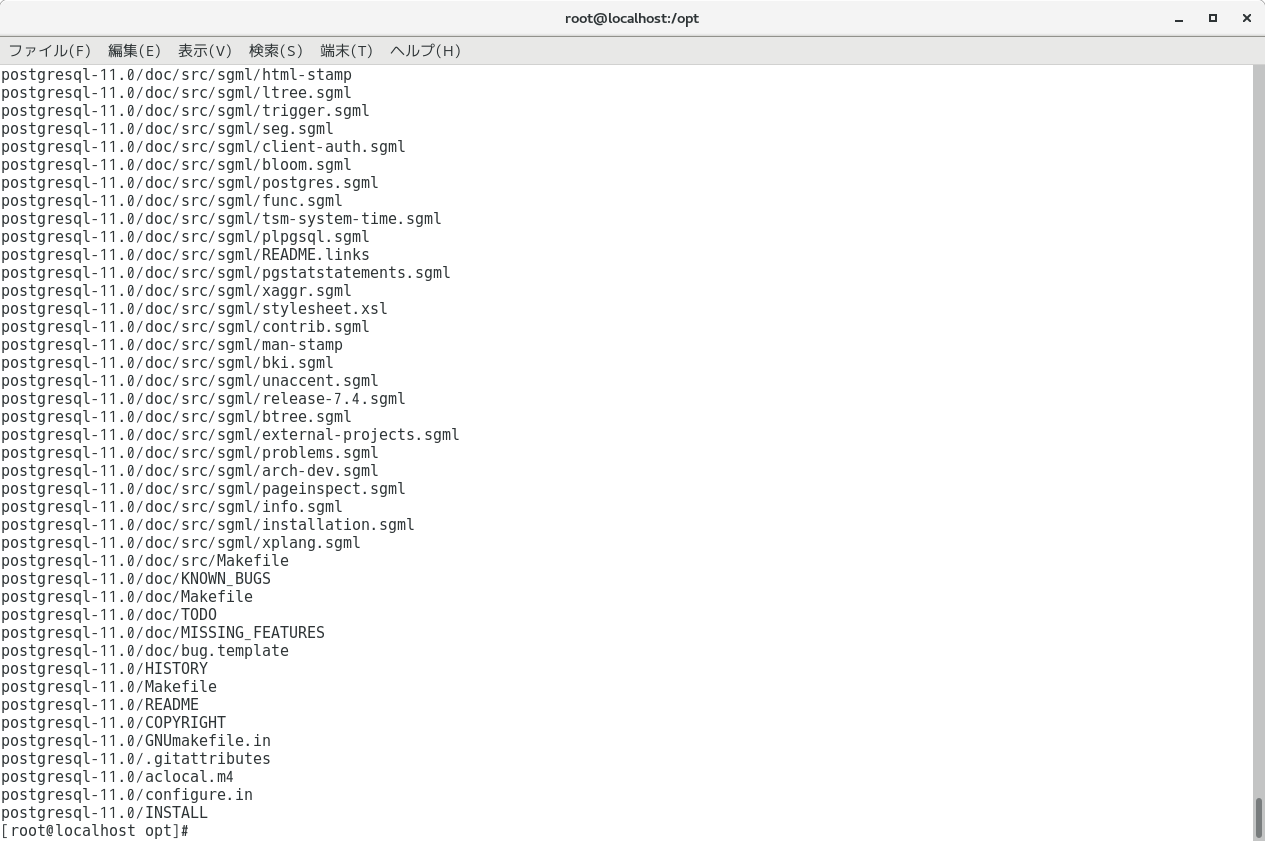Click the line ending release-7.4.sgml
1265x841 pixels.
(204, 399)
